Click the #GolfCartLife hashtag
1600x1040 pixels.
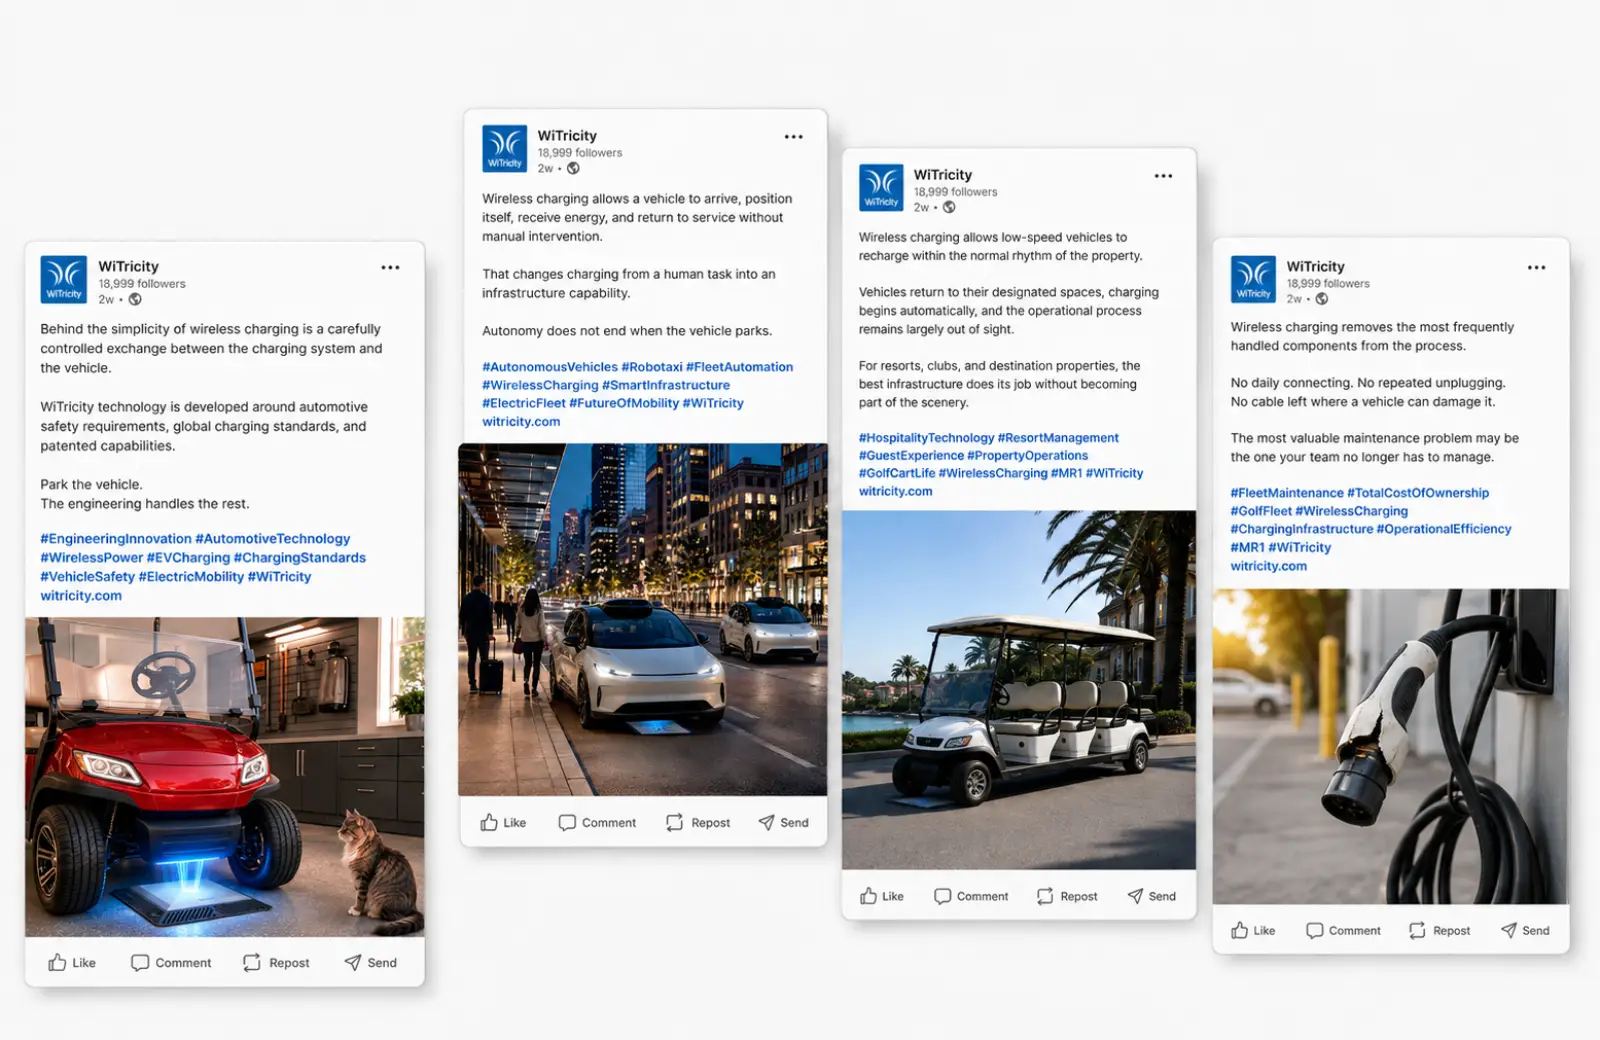[x=897, y=473]
